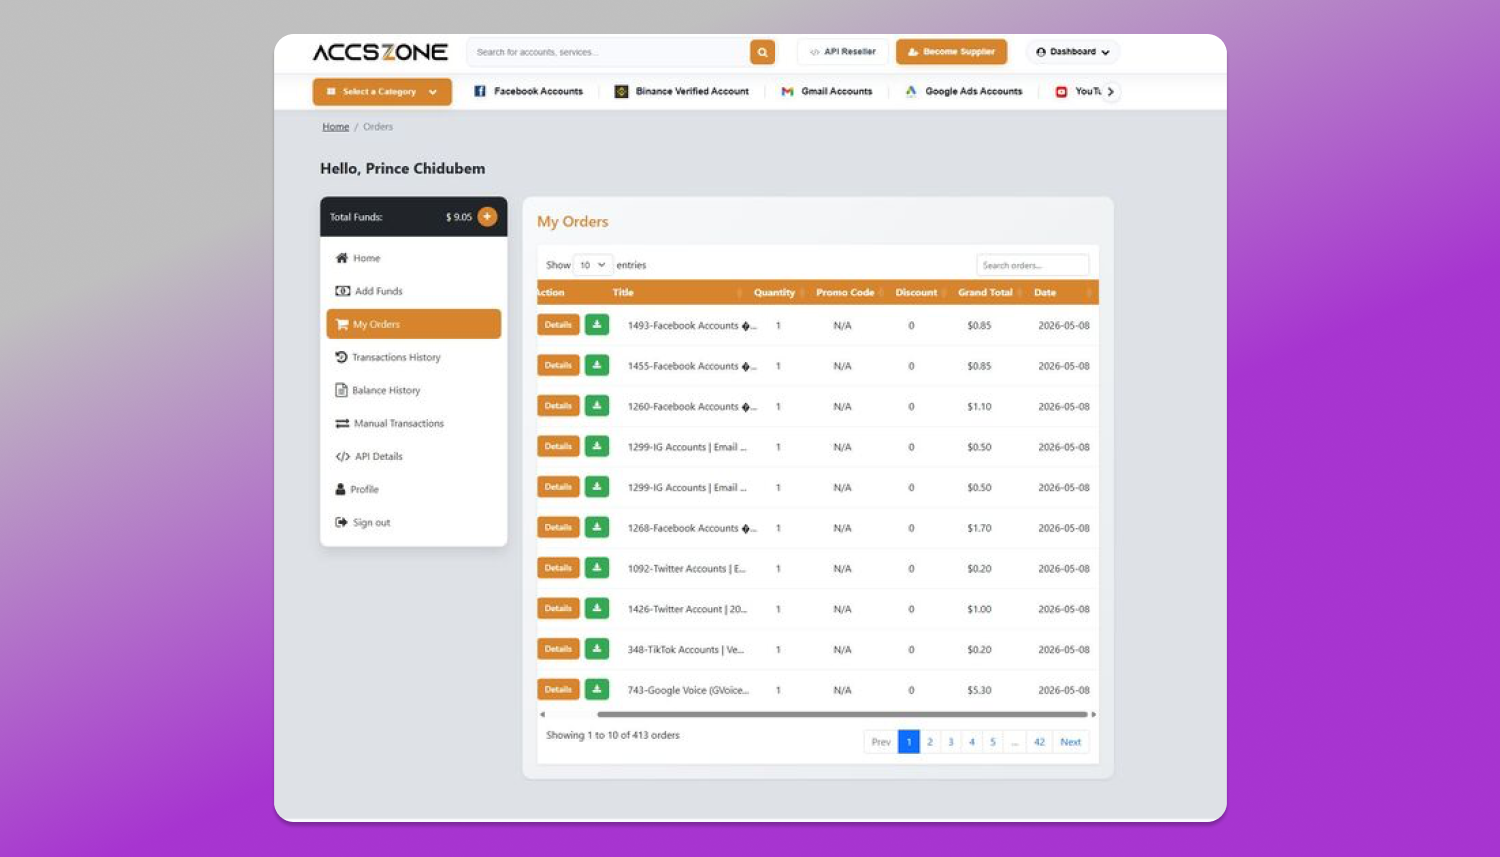Download order 1092-Twitter Accounts
The height and width of the screenshot is (857, 1500).
(x=597, y=568)
